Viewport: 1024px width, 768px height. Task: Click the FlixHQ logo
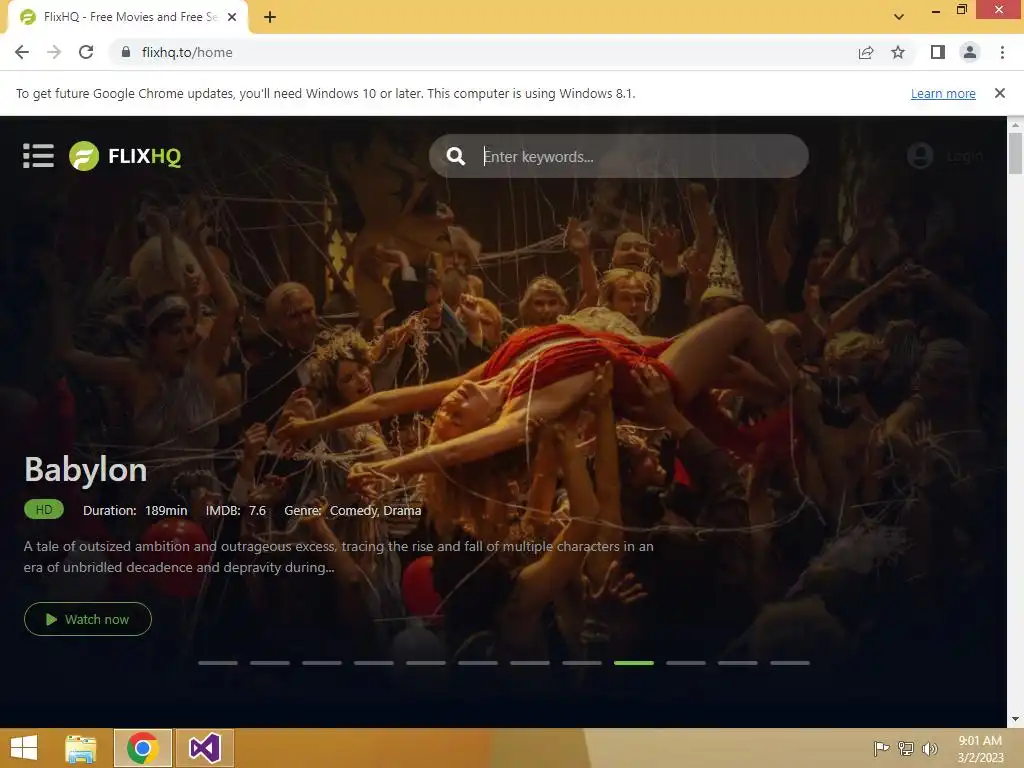click(x=125, y=156)
